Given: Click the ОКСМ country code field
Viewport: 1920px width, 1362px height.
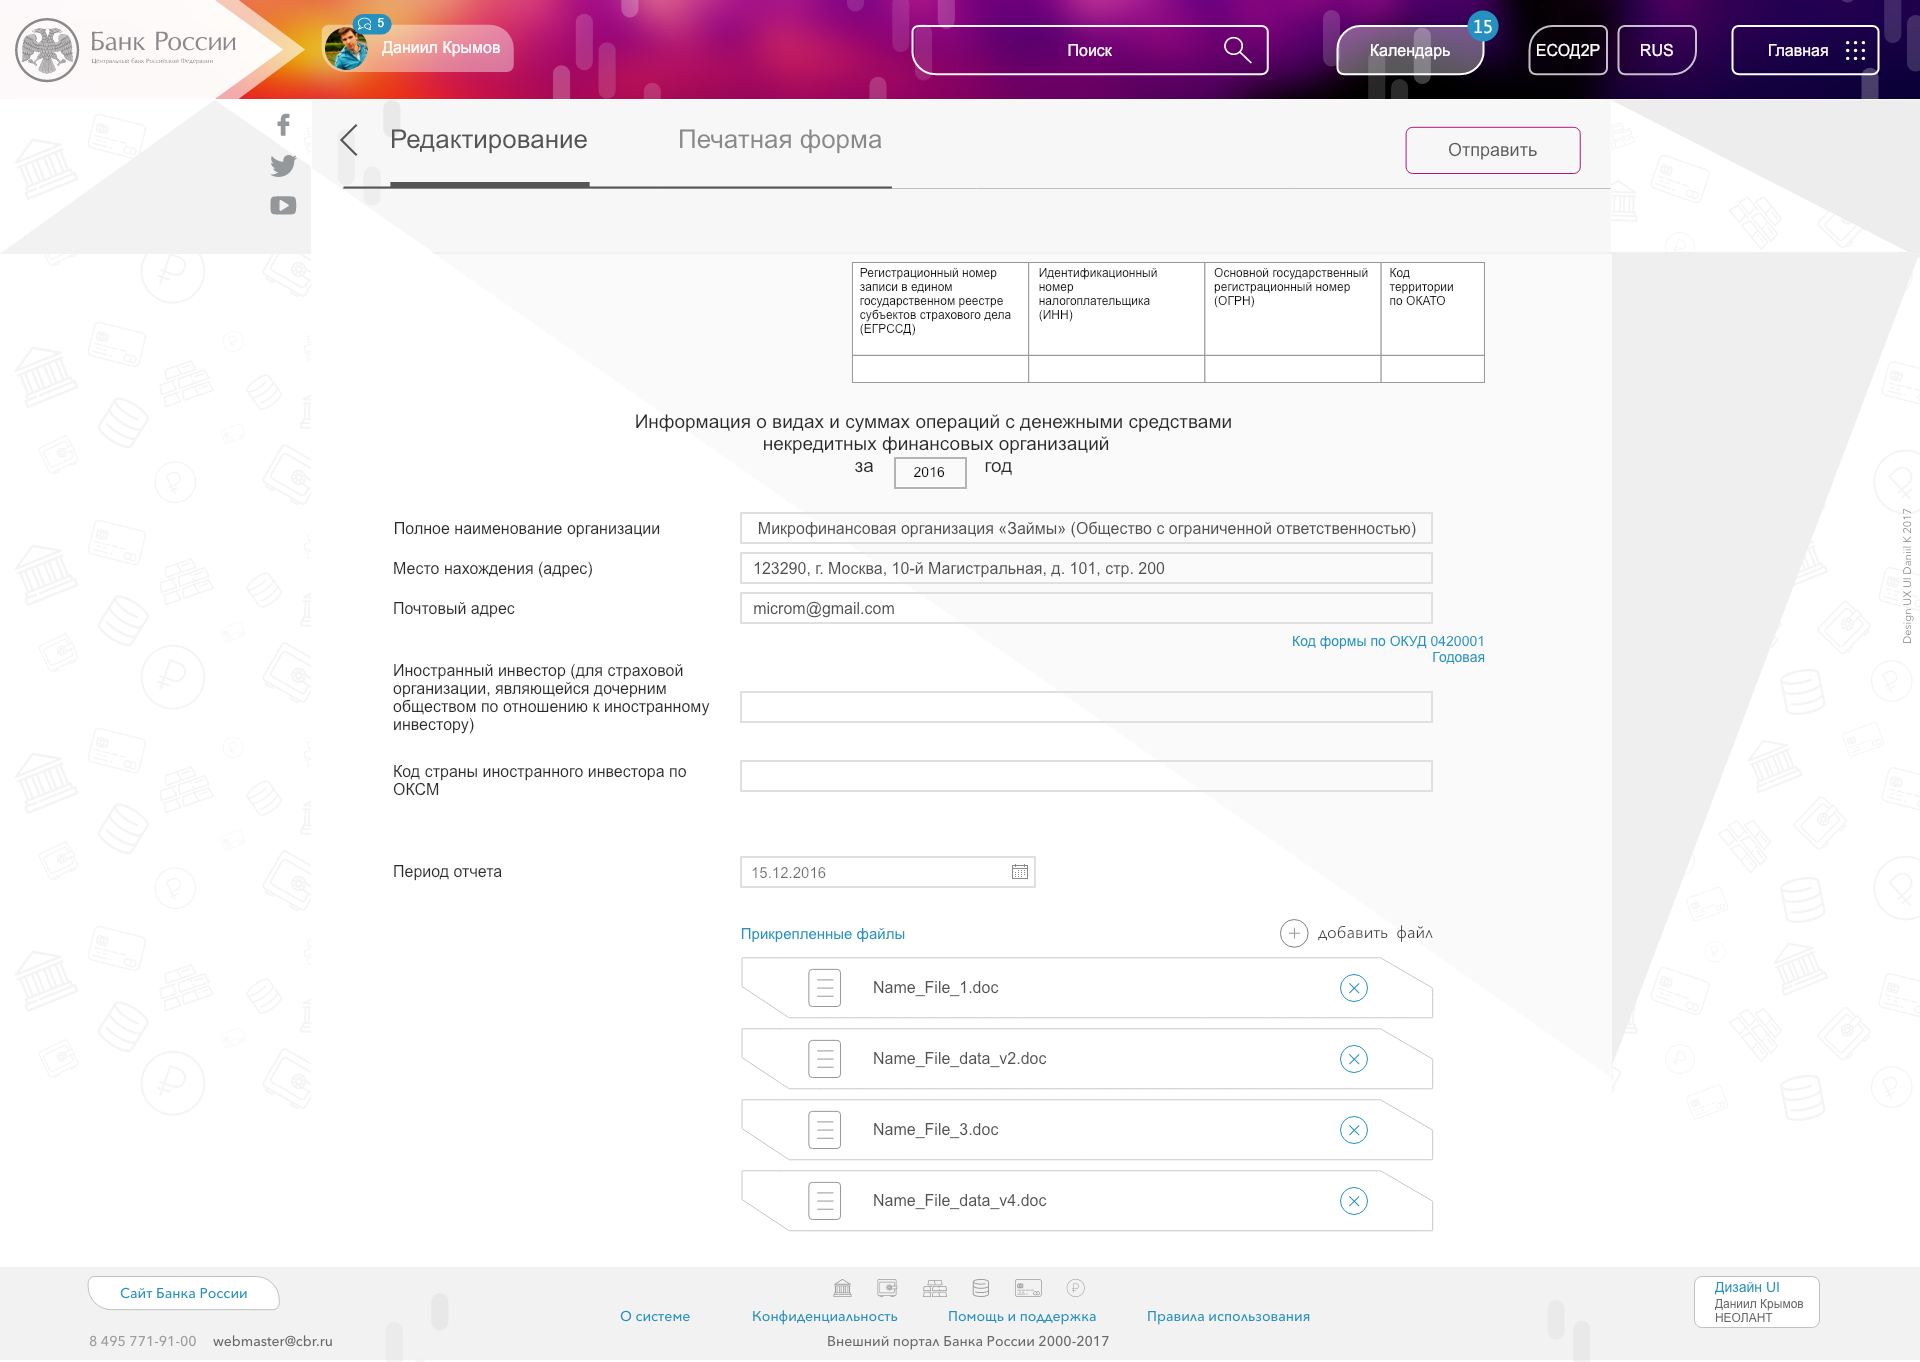Looking at the screenshot, I should click(1086, 776).
